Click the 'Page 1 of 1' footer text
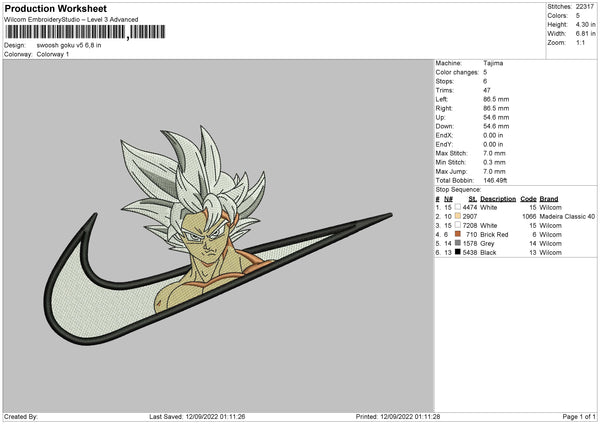Image resolution: width=600 pixels, height=424 pixels. click(x=579, y=416)
